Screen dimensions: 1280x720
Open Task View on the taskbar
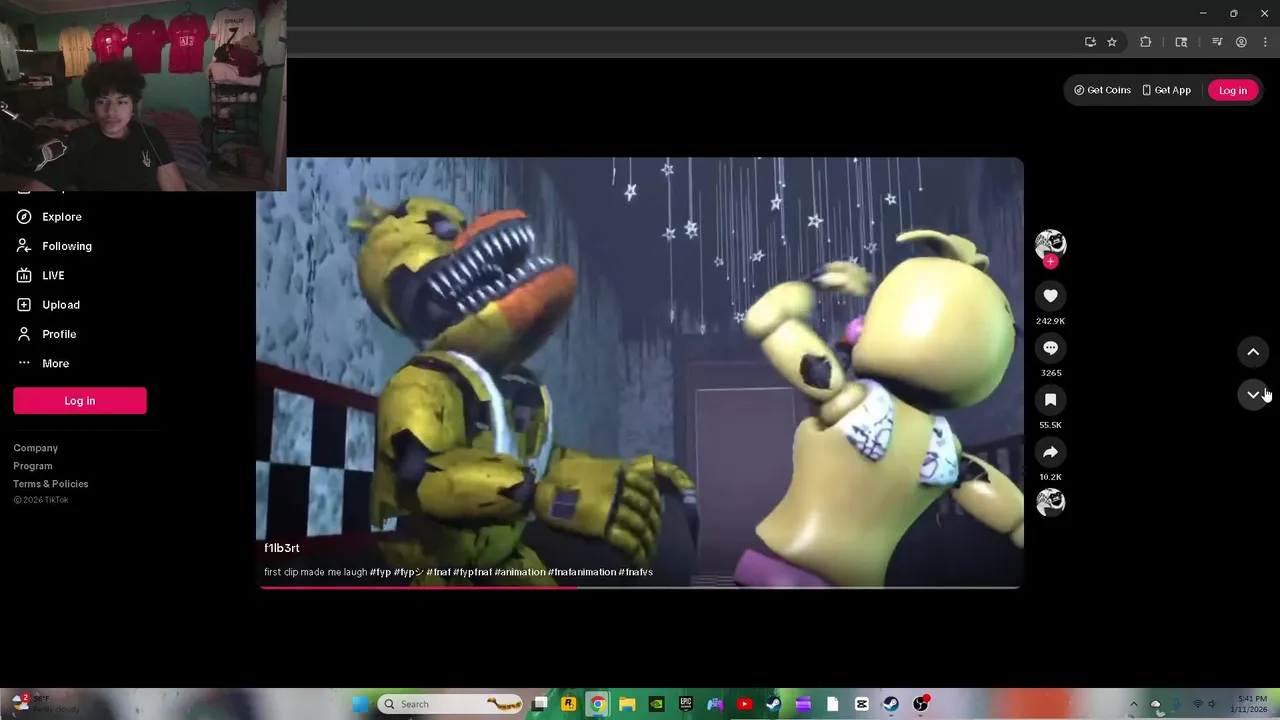[x=540, y=704]
